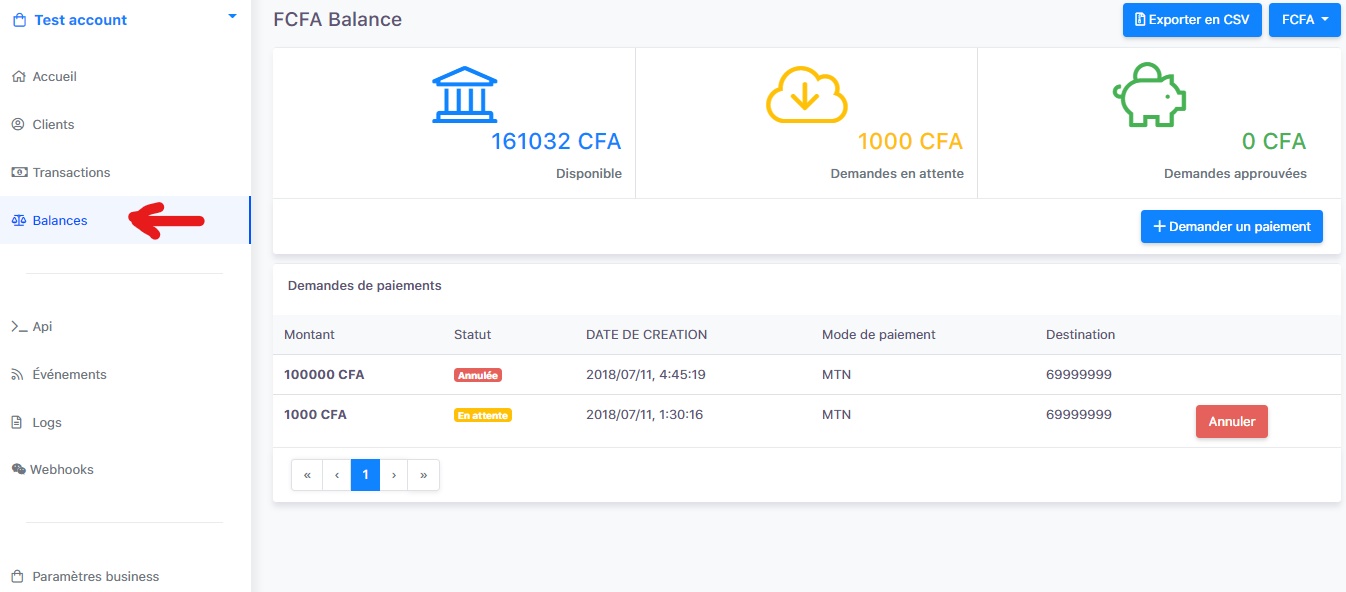Click the 0 CFA approved requests value

click(1274, 142)
